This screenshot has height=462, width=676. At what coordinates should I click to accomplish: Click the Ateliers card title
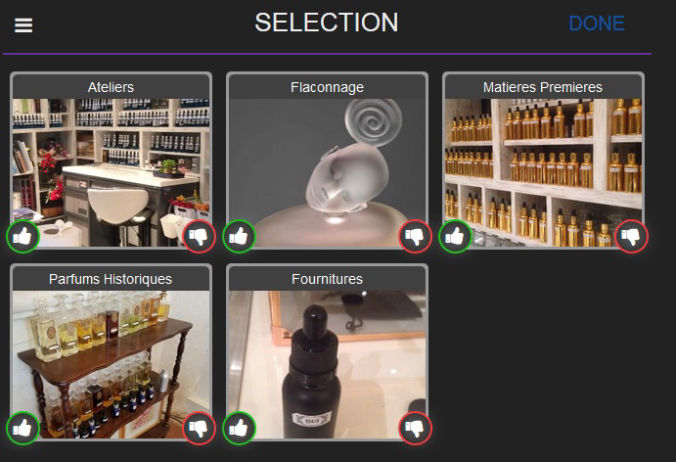pos(111,87)
